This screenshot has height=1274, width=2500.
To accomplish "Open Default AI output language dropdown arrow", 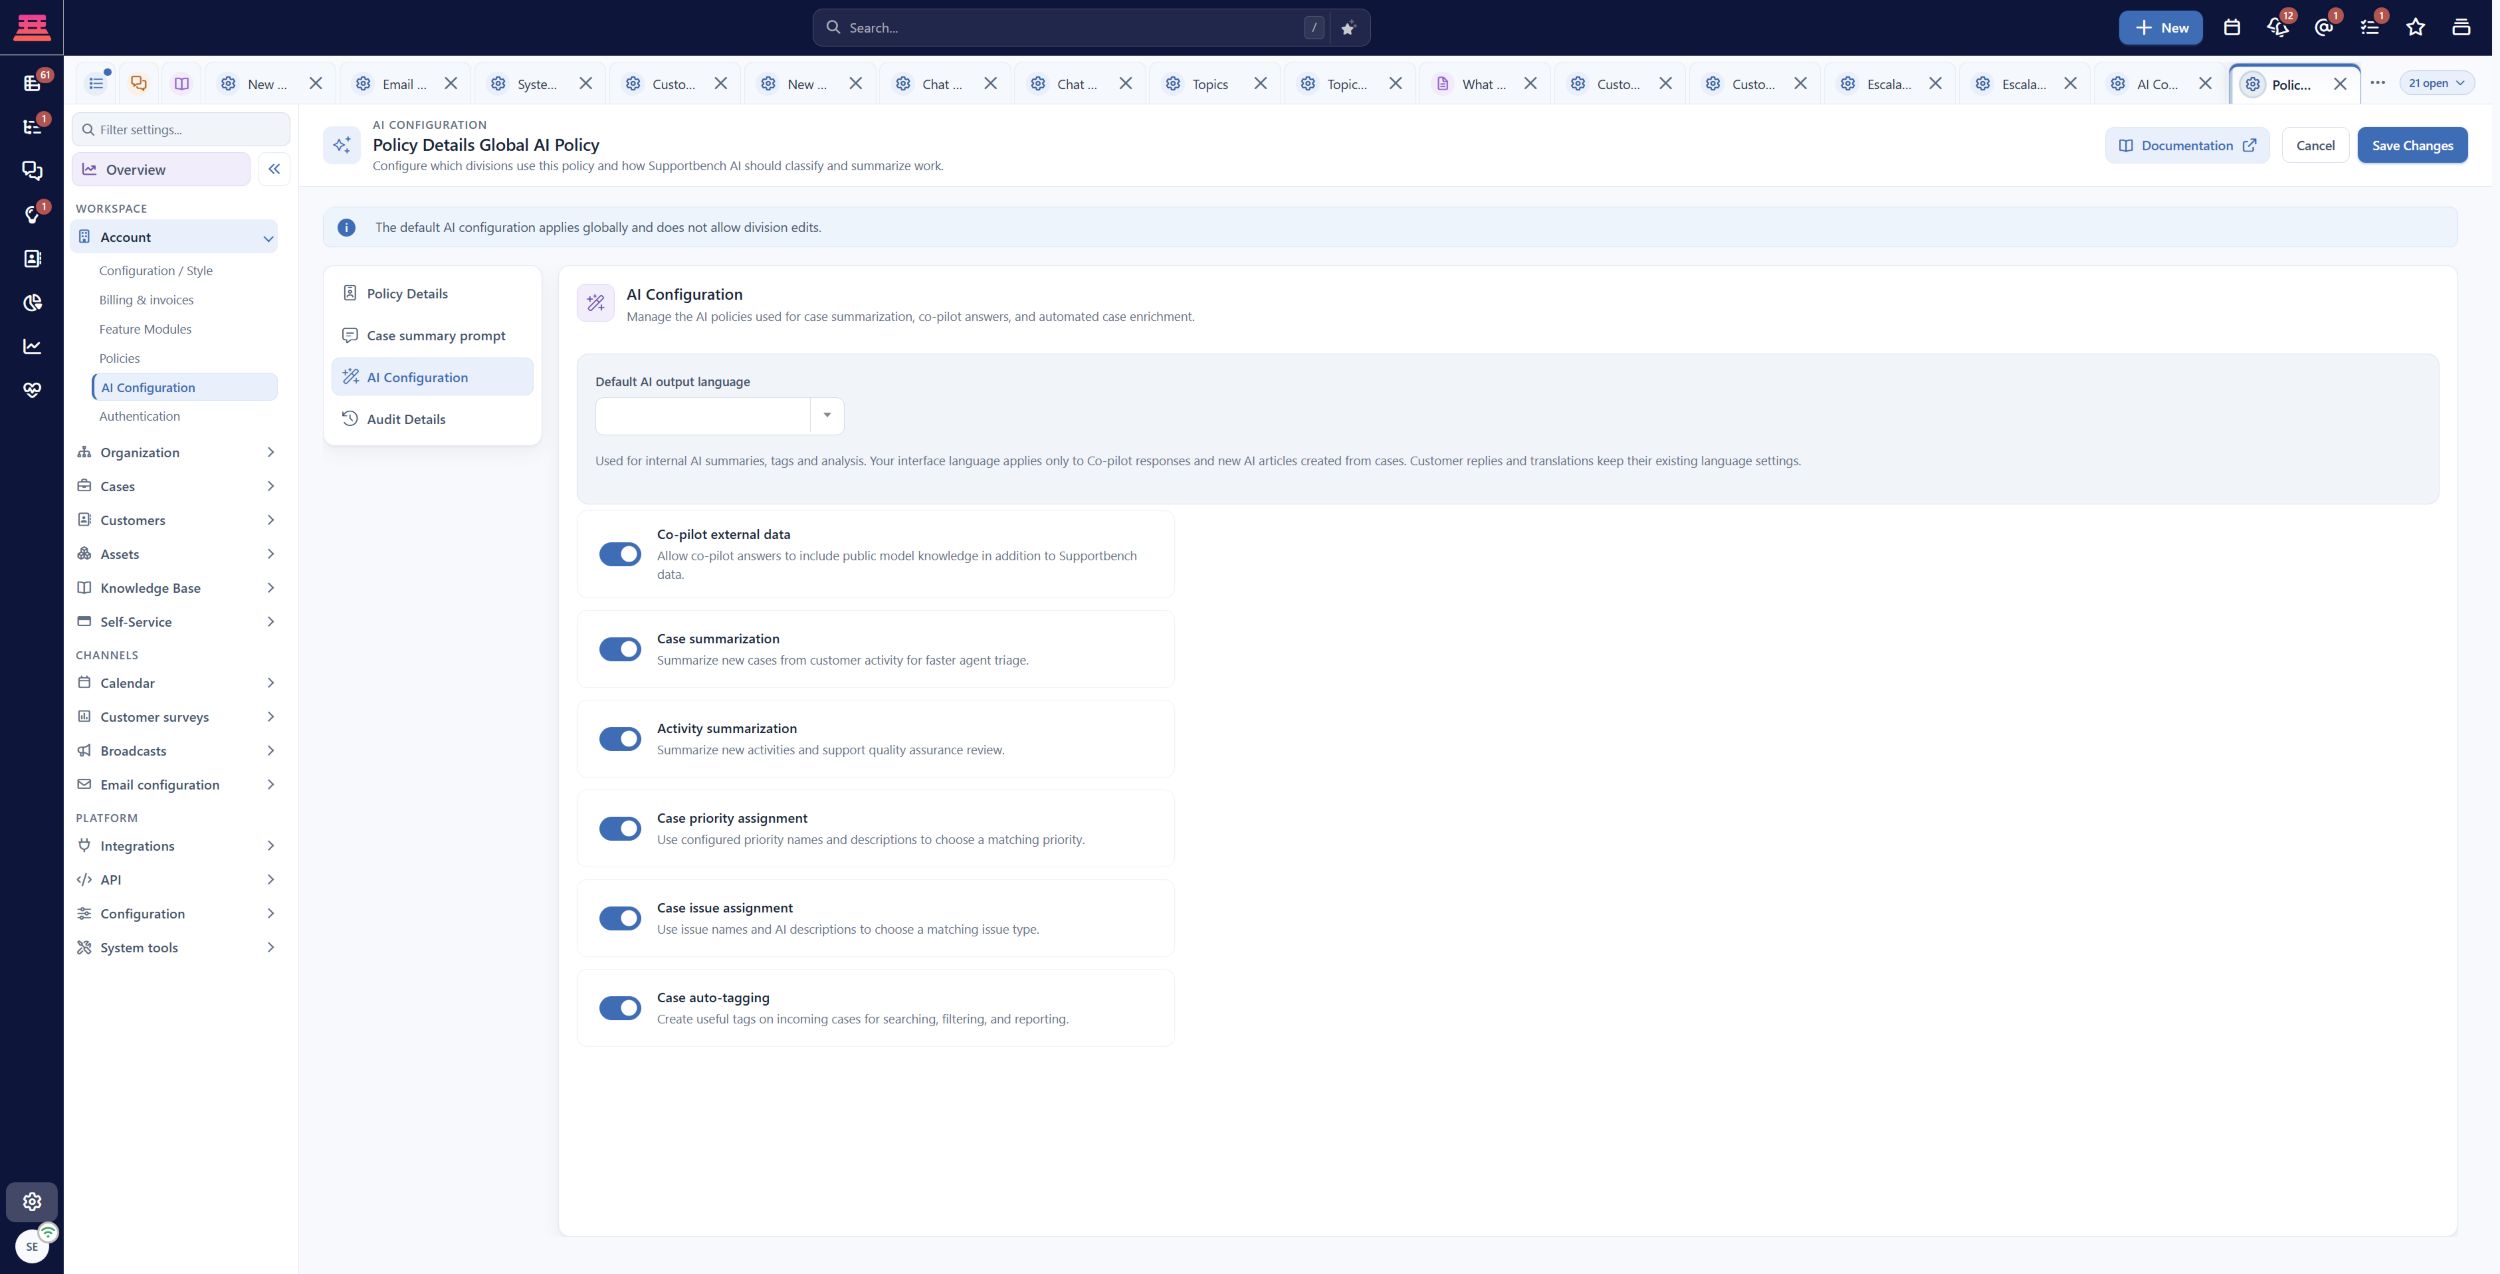I will (827, 415).
